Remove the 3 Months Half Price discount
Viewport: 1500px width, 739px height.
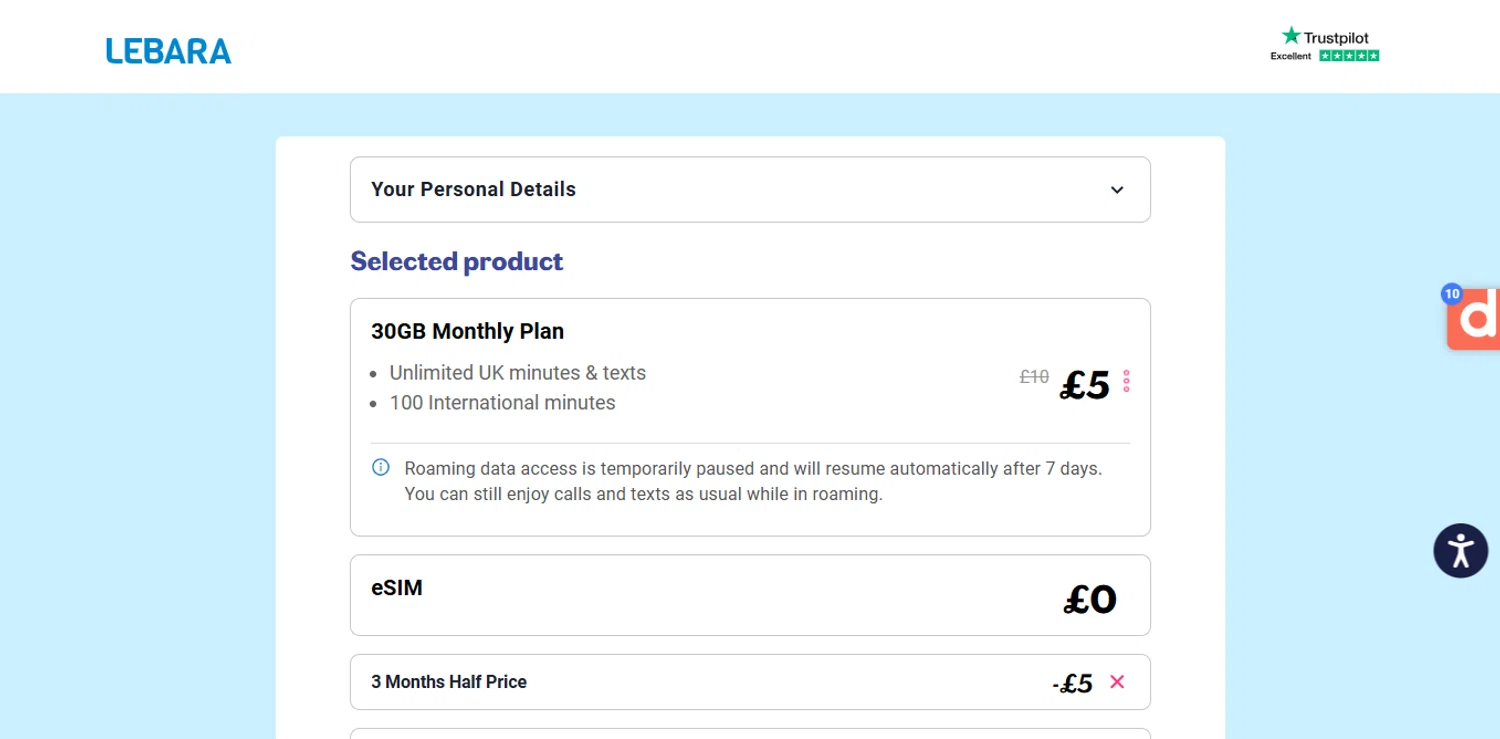click(1117, 682)
